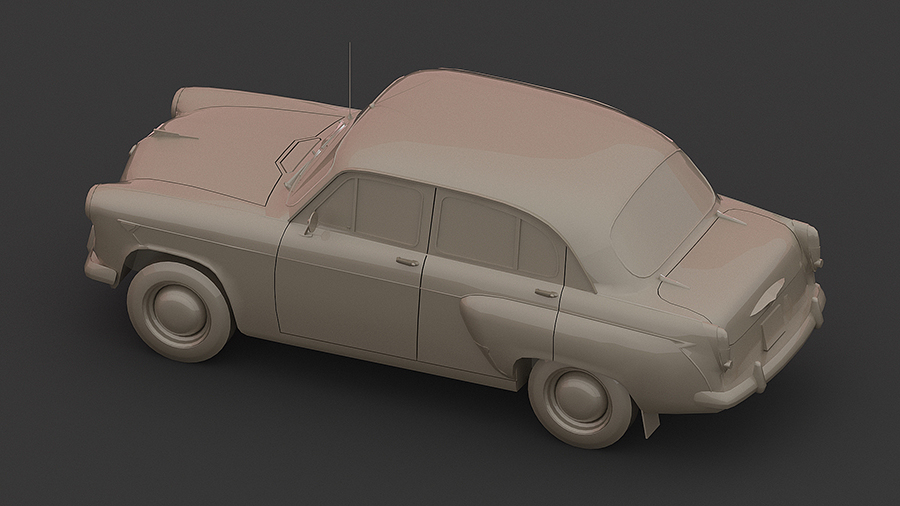Screen dimensions: 900x506
Task: Click the car's front wheel
Action: (180, 311)
